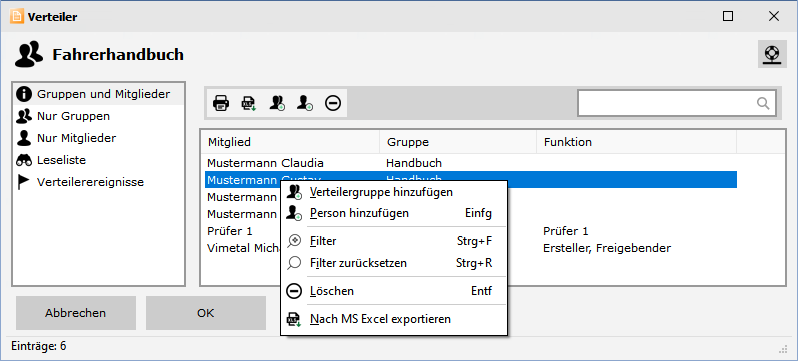The image size is (798, 361).
Task: Click the Verteilerereignisse flag icon
Action: [23, 182]
